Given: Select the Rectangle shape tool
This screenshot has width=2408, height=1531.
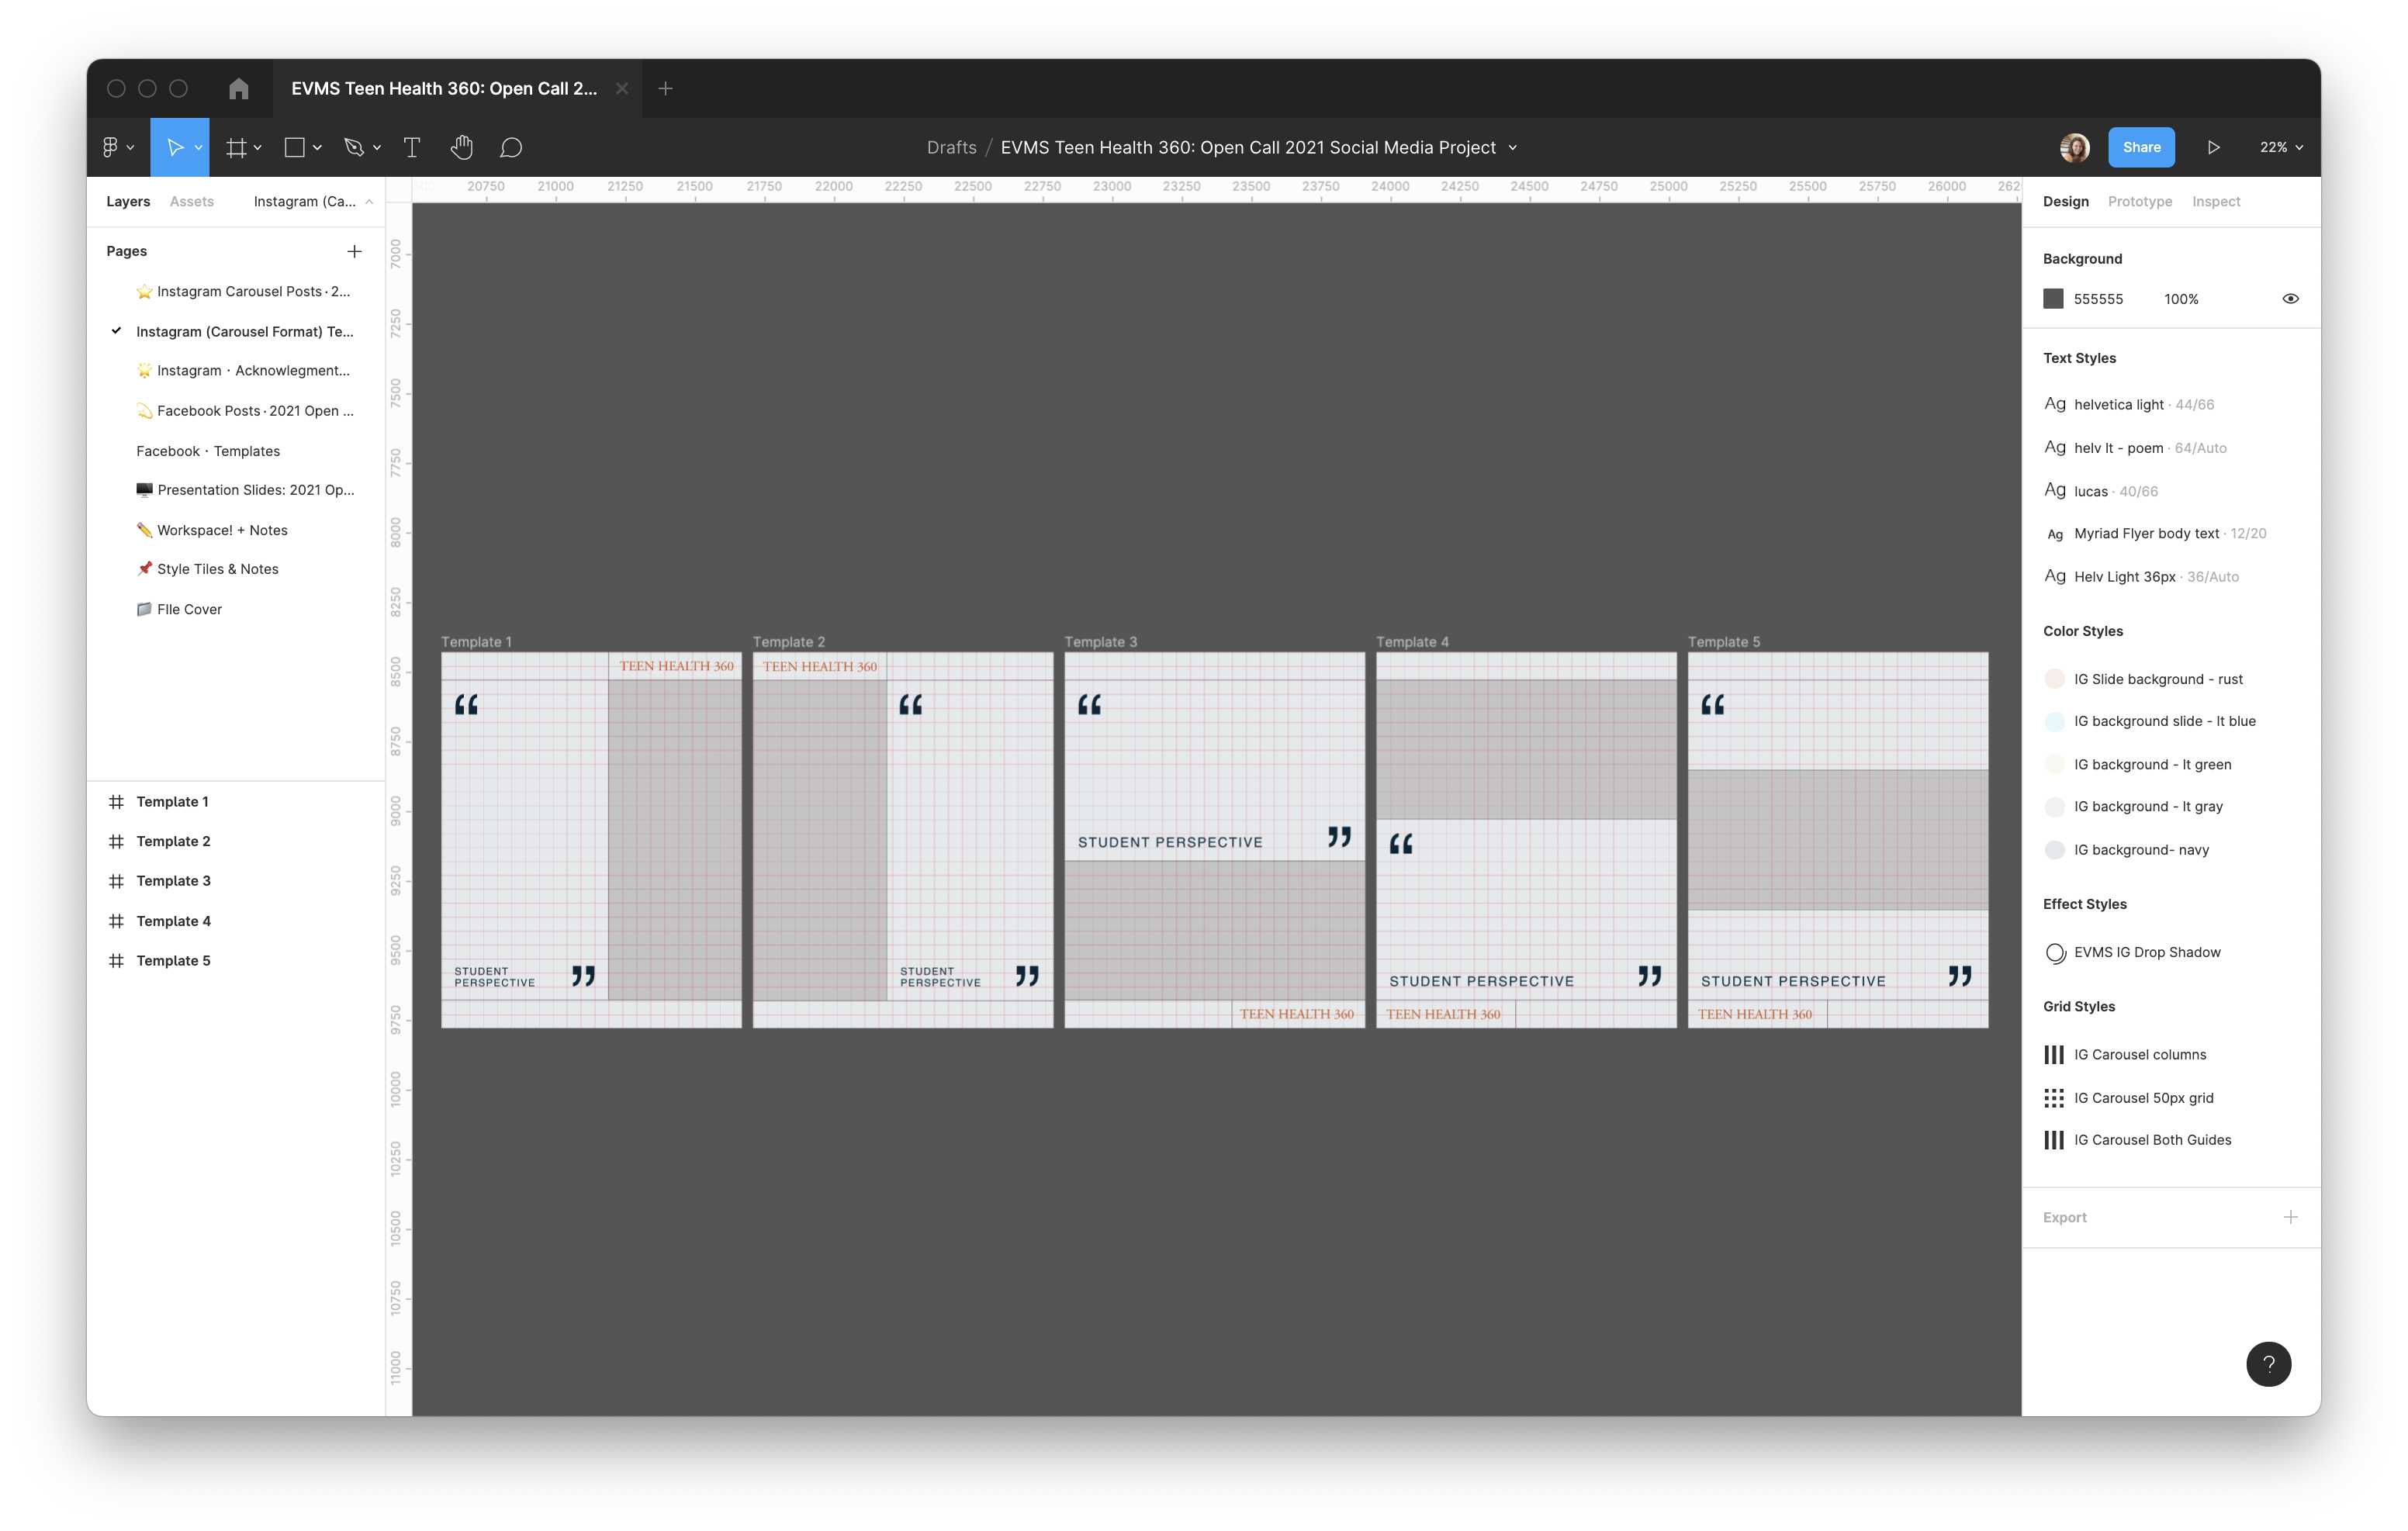Looking at the screenshot, I should coord(295,147).
